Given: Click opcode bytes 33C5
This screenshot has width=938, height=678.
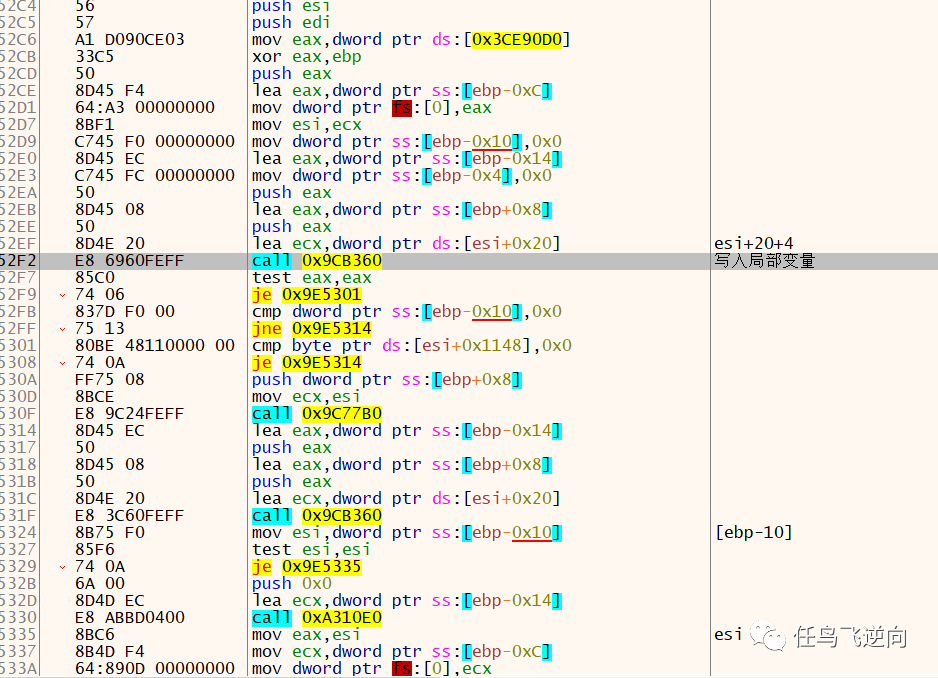Looking at the screenshot, I should pos(95,57).
